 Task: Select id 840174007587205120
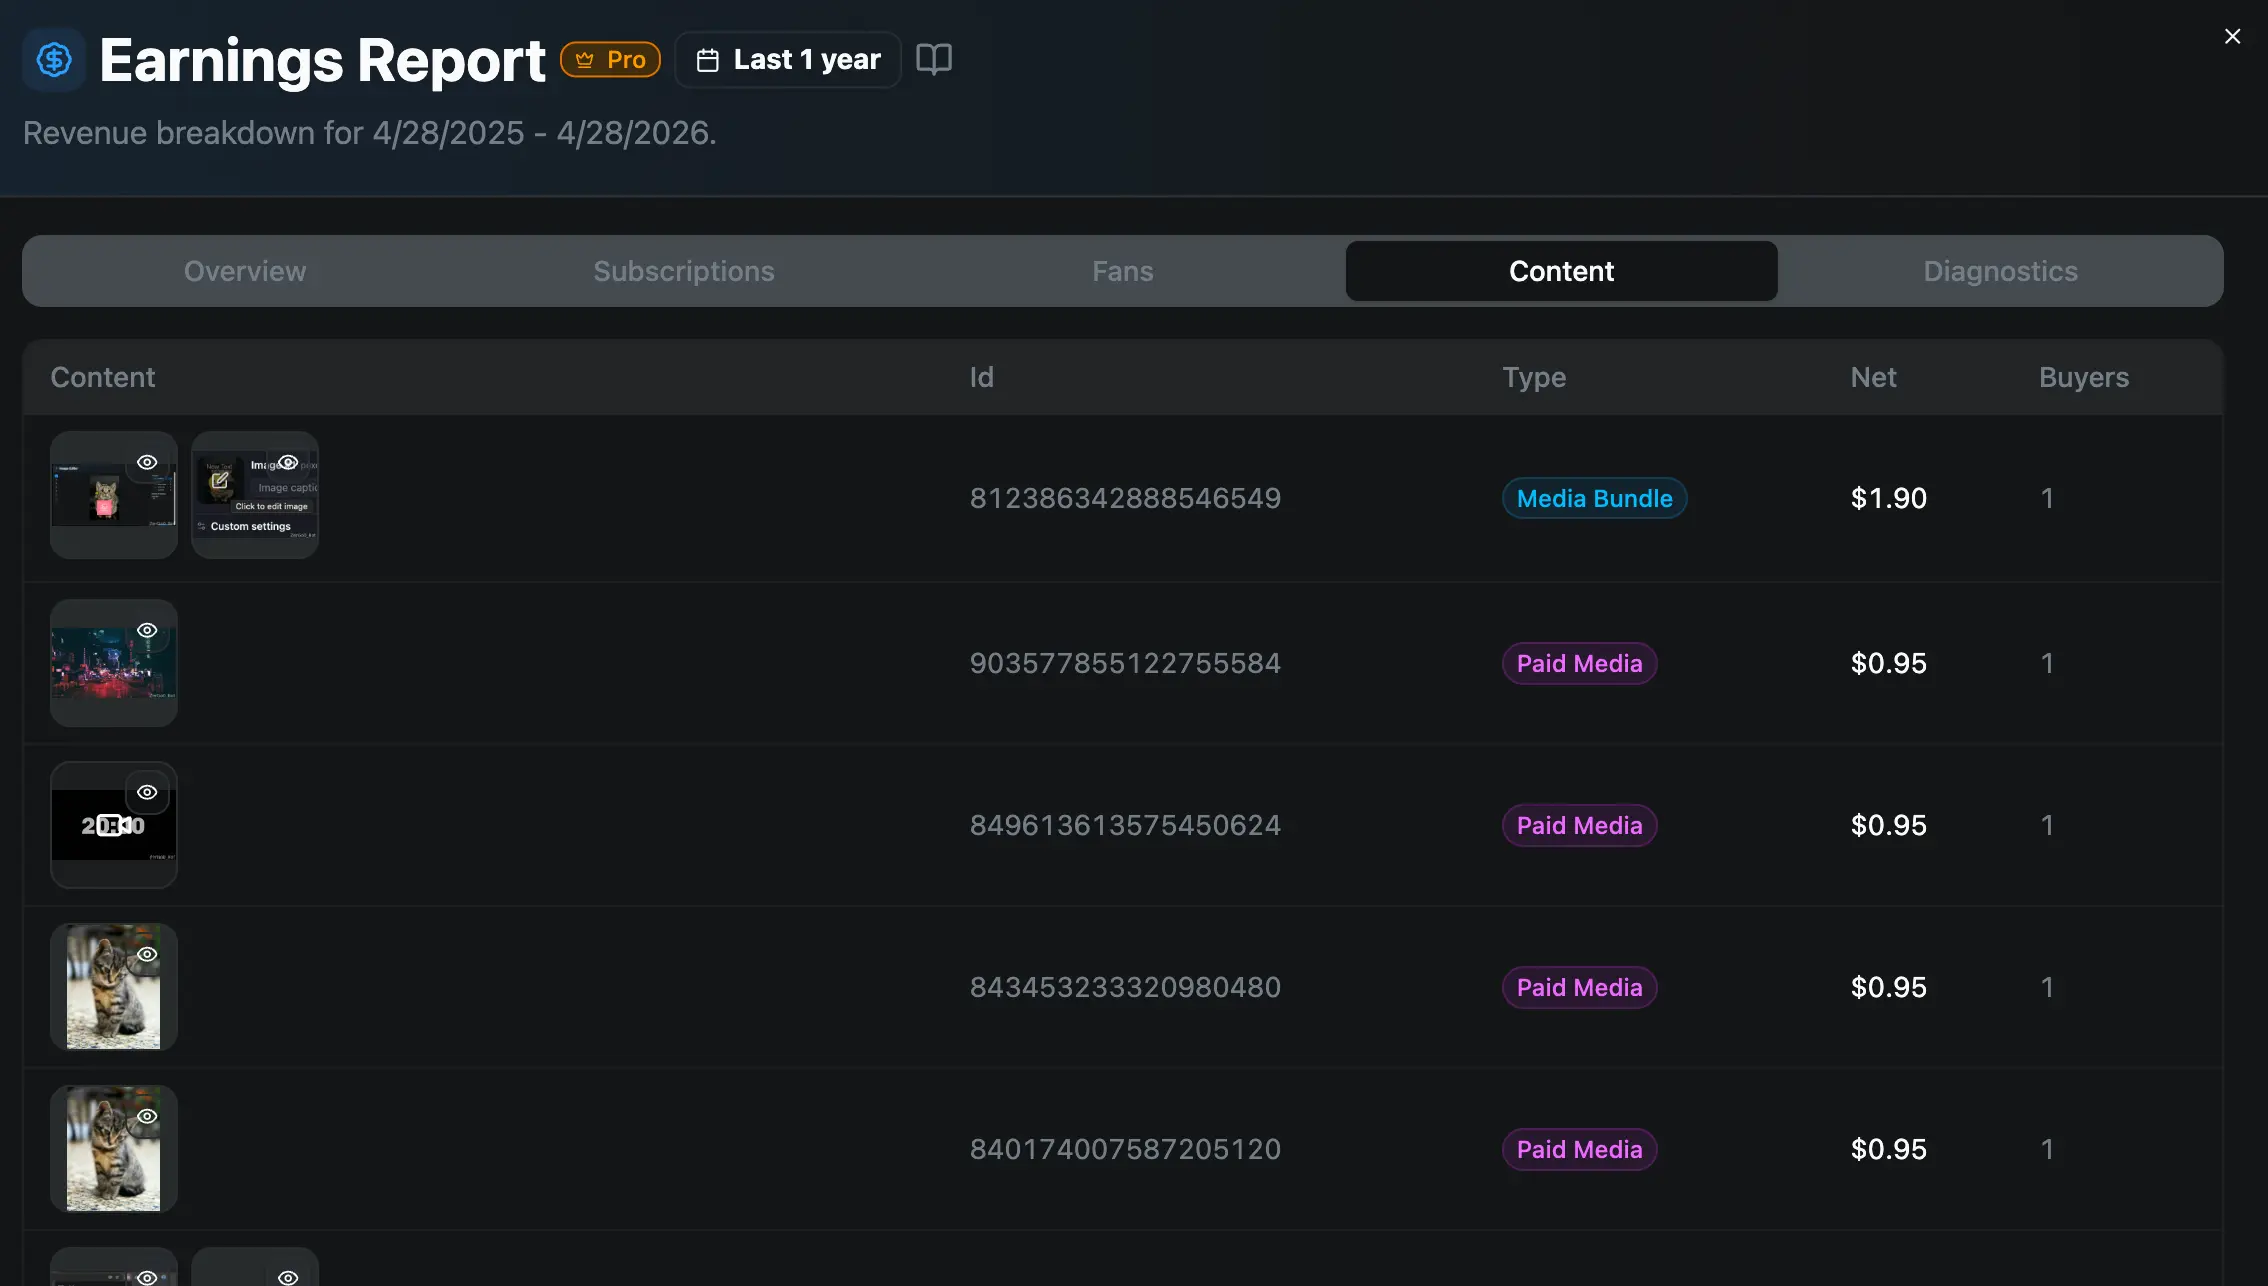tap(1125, 1149)
